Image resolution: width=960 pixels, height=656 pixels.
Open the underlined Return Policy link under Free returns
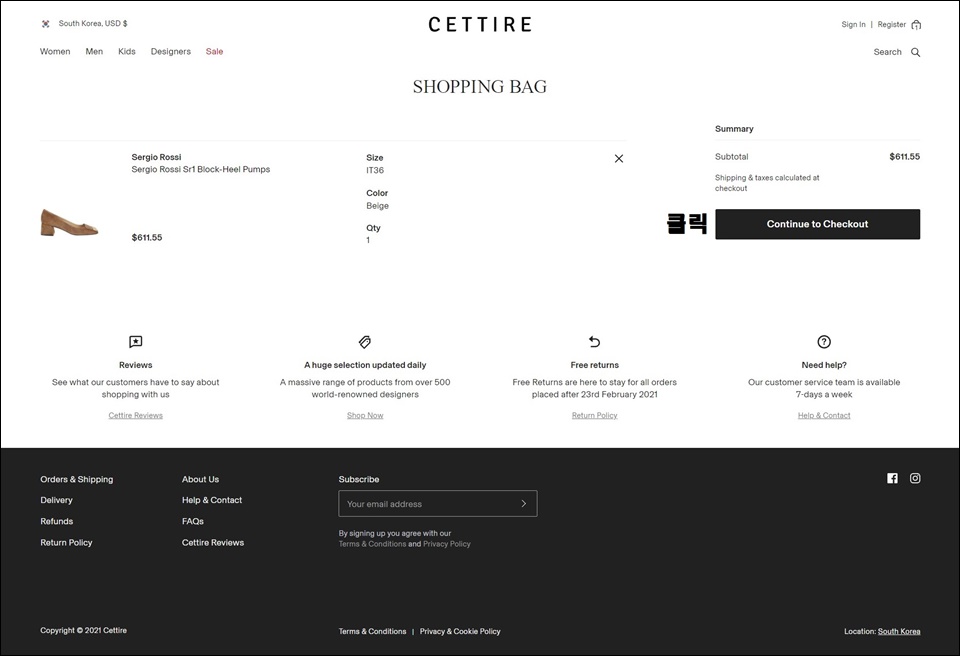(x=594, y=415)
